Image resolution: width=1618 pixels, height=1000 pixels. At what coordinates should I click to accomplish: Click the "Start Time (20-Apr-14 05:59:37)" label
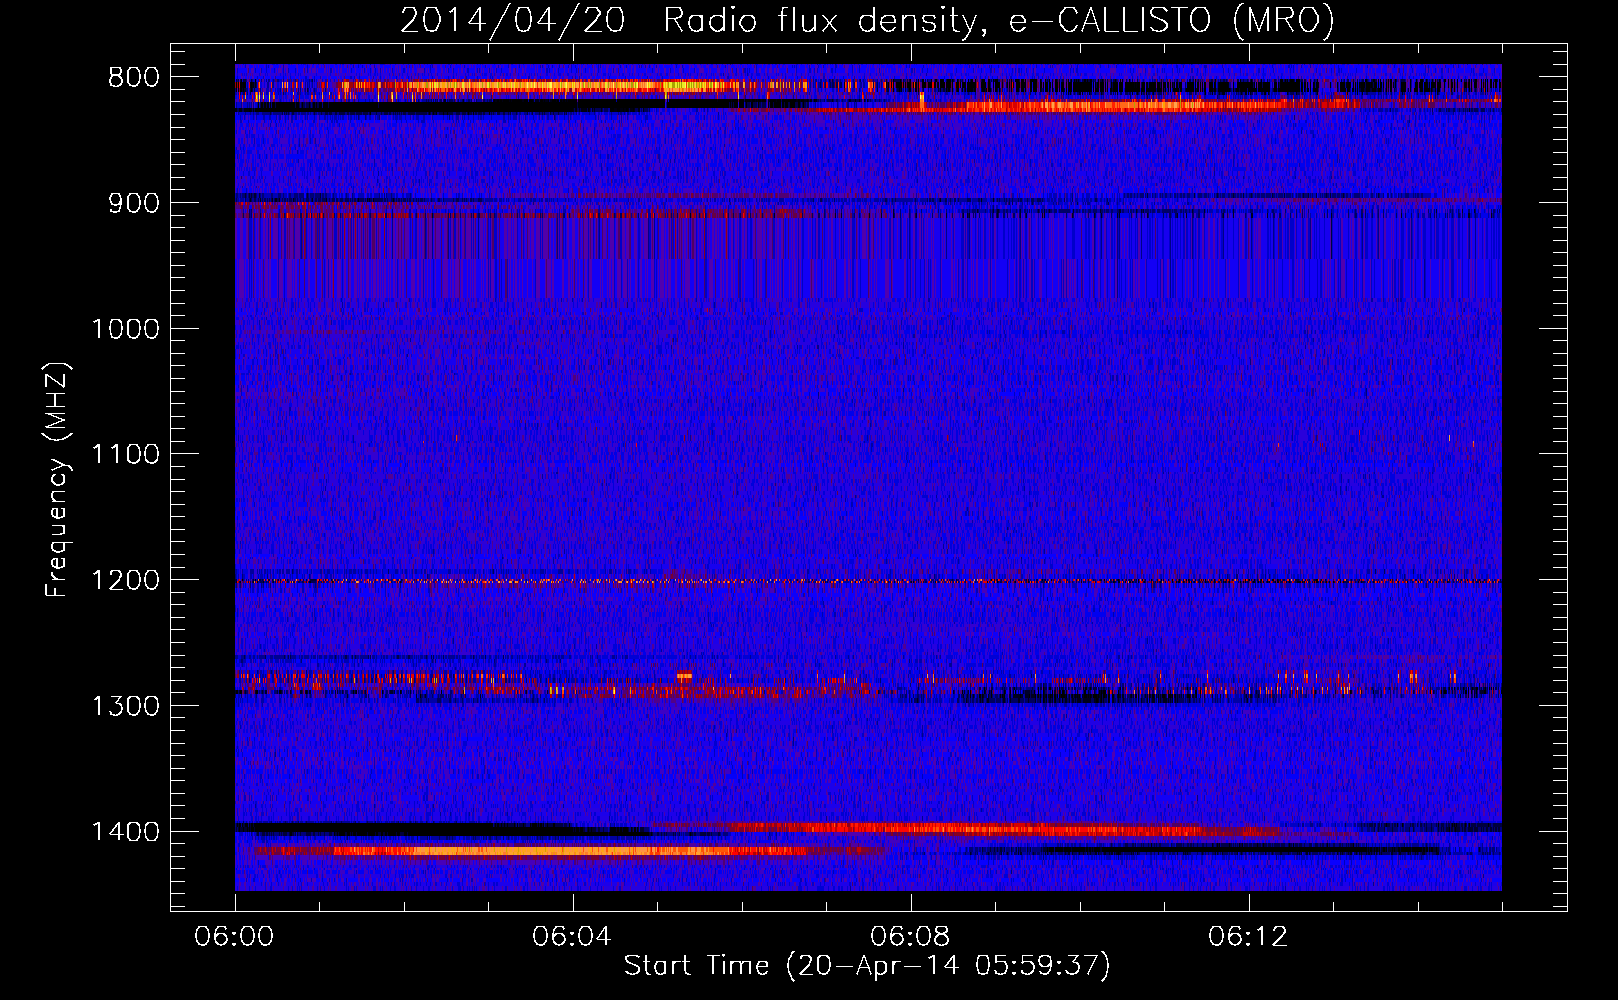coord(867,965)
